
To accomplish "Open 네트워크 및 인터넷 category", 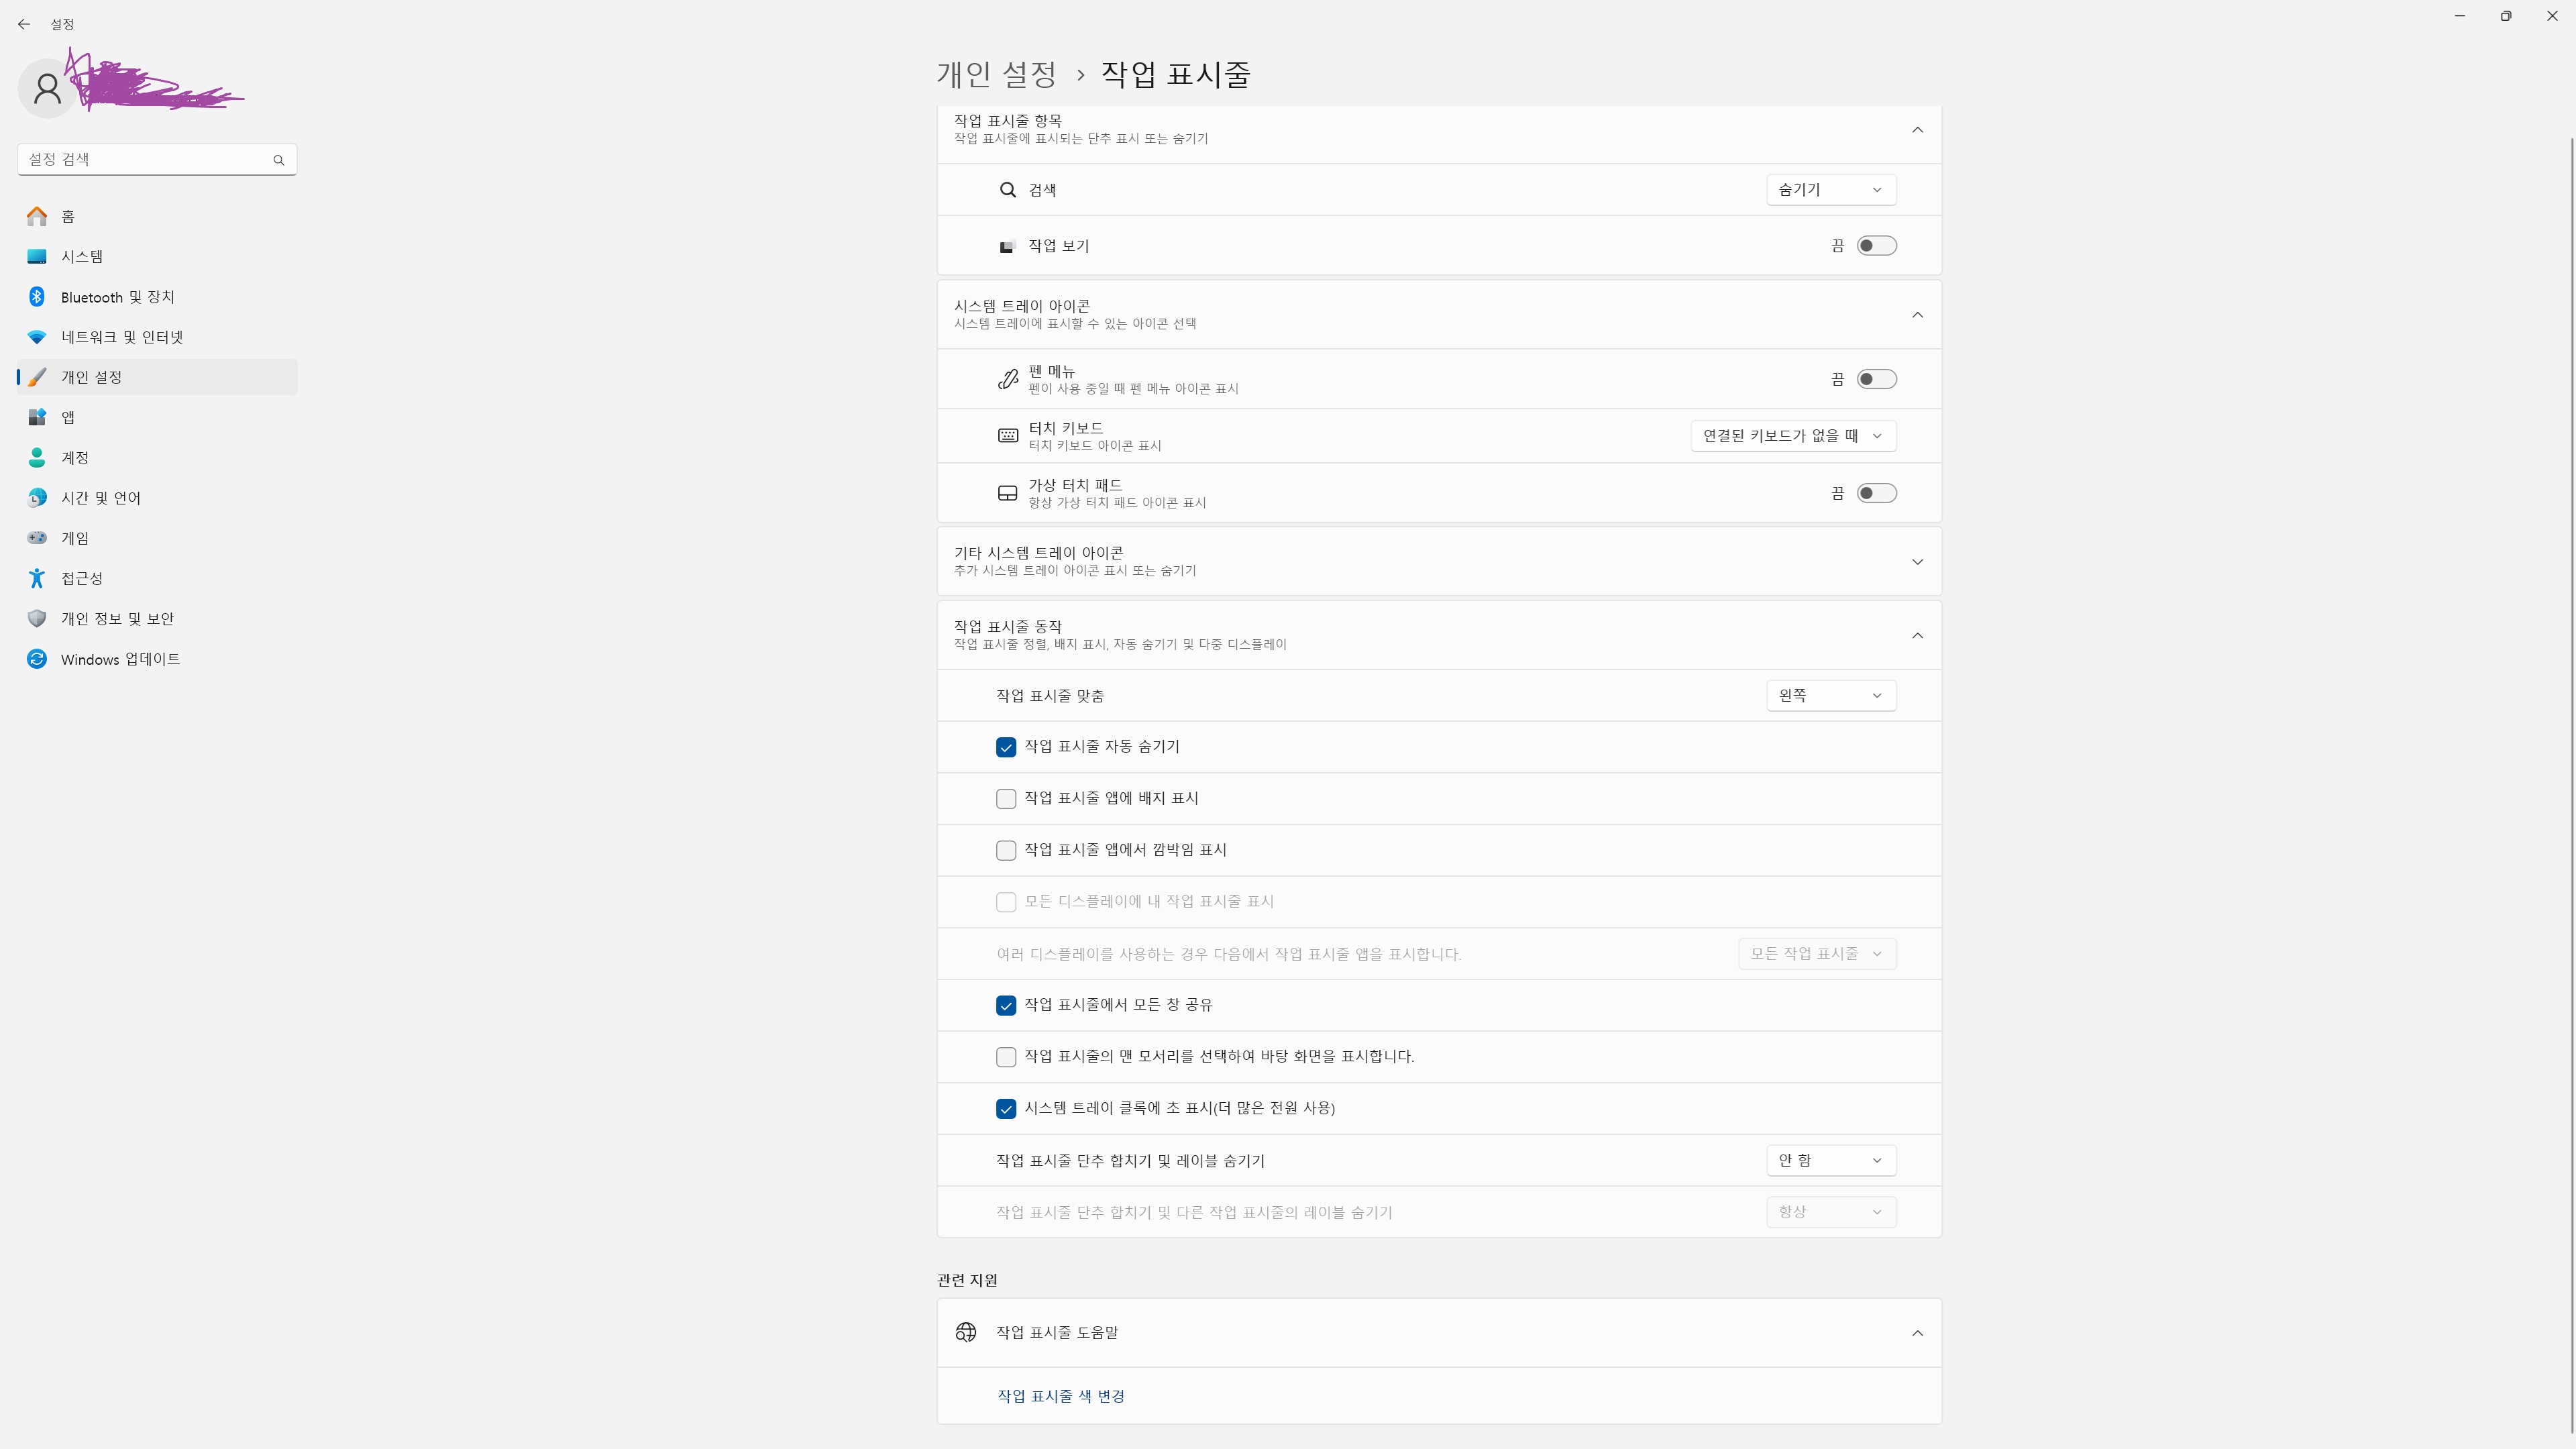I will 157,337.
